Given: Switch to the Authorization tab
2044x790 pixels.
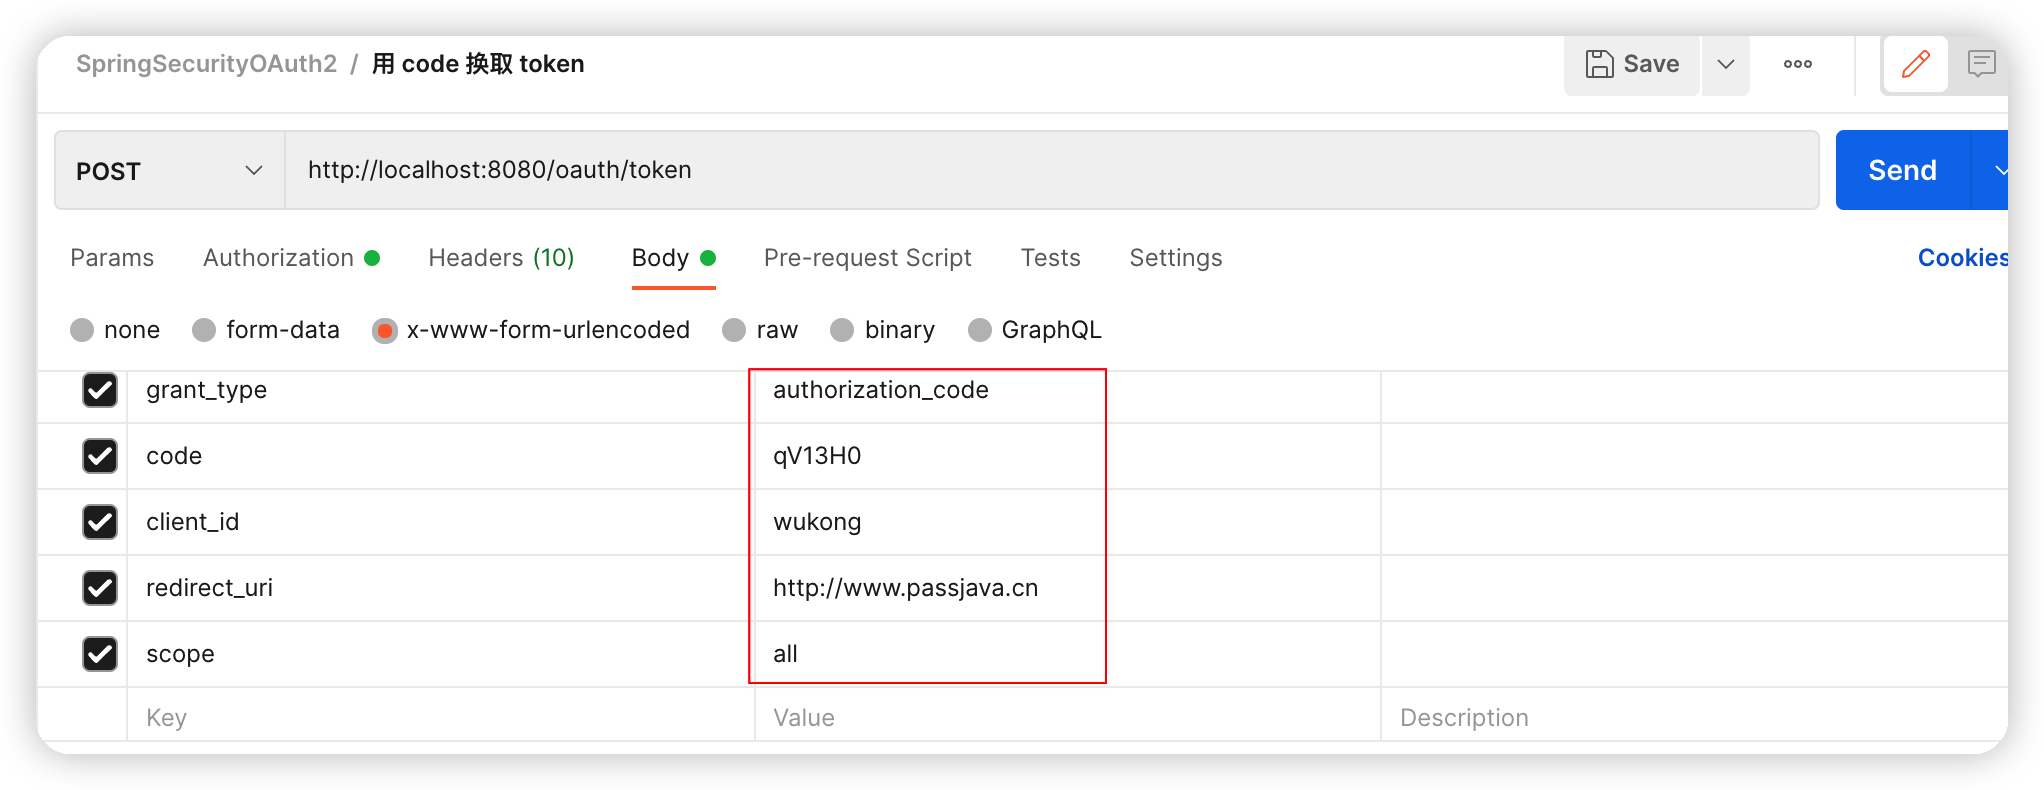Looking at the screenshot, I should (279, 258).
